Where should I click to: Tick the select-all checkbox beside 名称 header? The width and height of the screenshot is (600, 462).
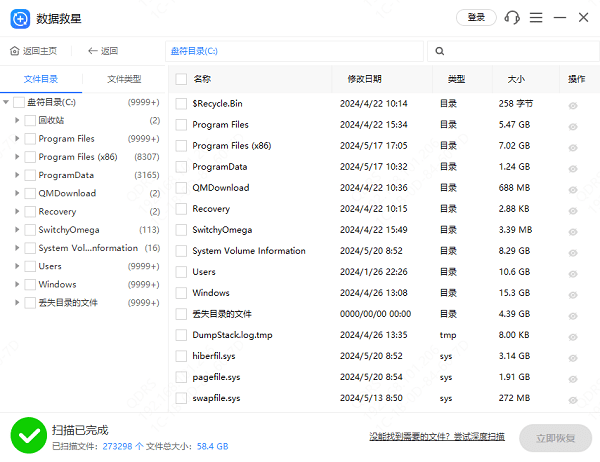click(181, 79)
